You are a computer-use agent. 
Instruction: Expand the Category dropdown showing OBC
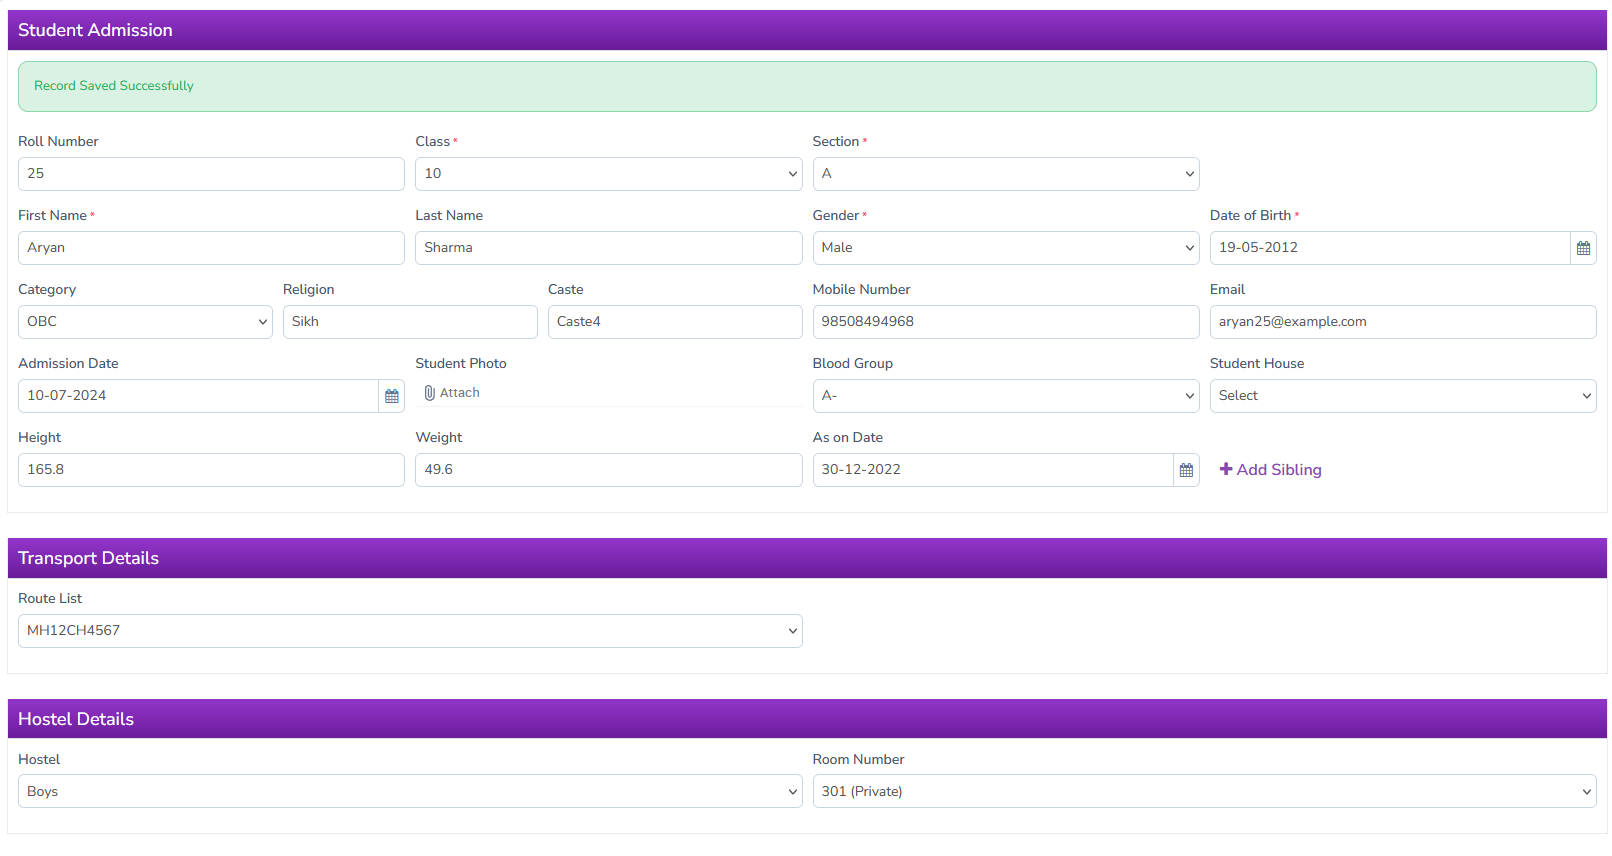[145, 322]
